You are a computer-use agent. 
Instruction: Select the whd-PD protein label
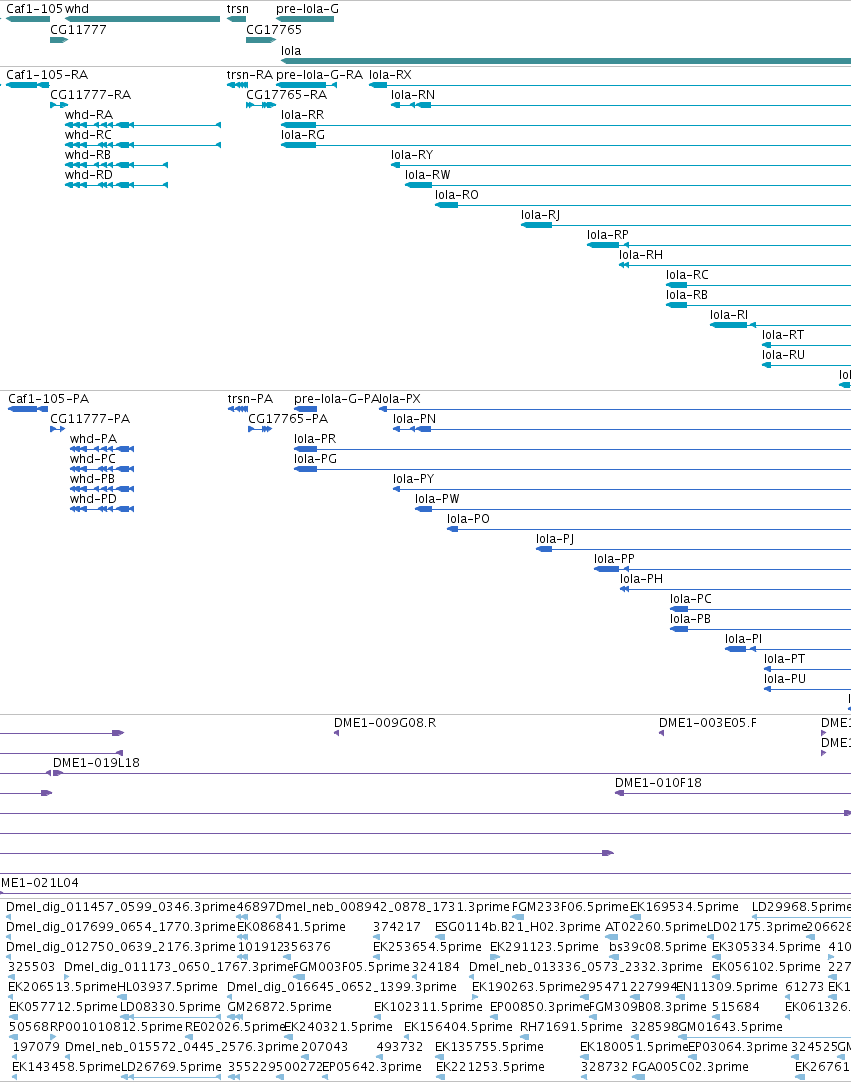[93, 499]
